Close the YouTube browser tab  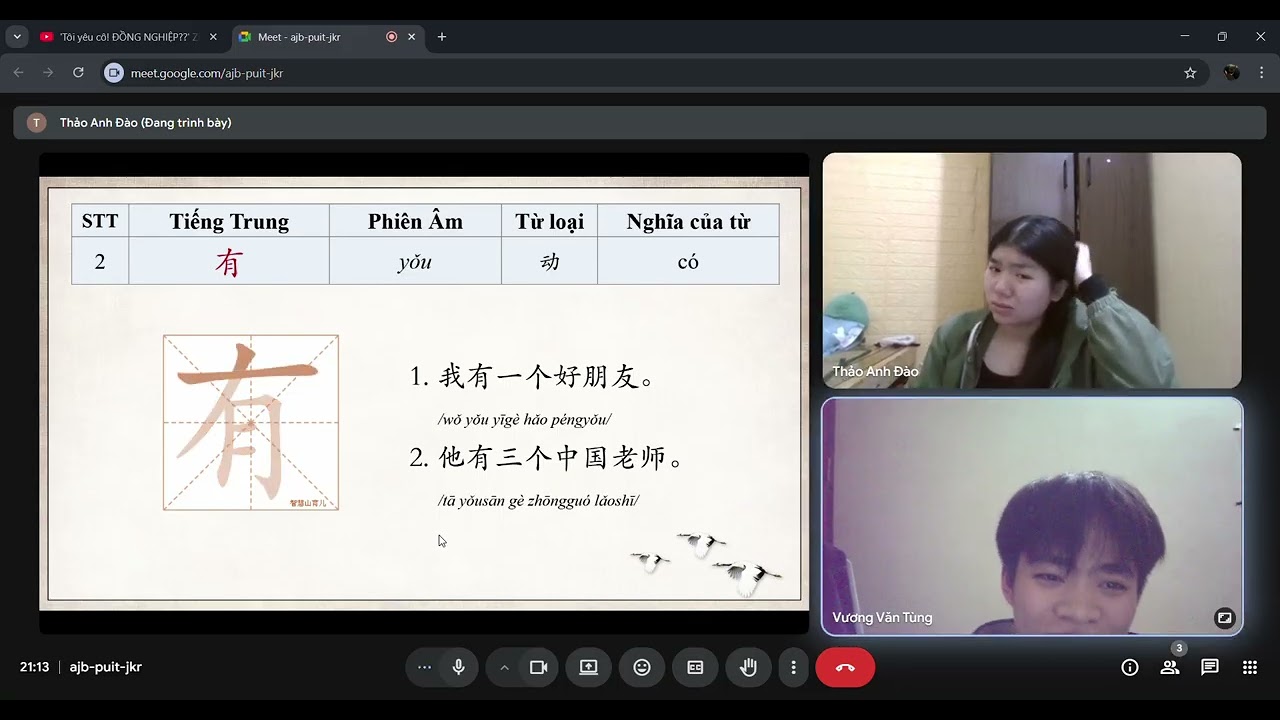pos(213,37)
